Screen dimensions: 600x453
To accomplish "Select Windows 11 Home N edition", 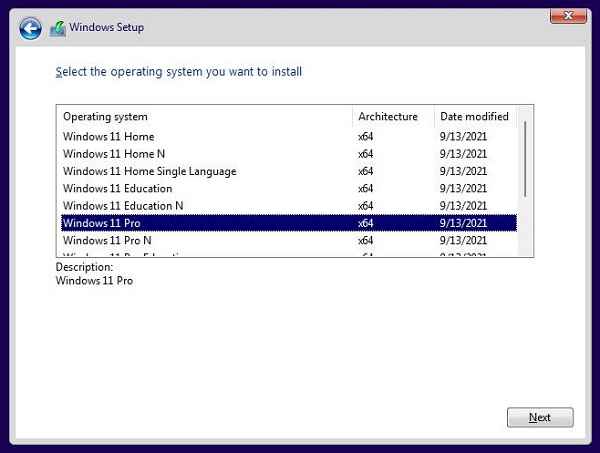I will point(289,154).
